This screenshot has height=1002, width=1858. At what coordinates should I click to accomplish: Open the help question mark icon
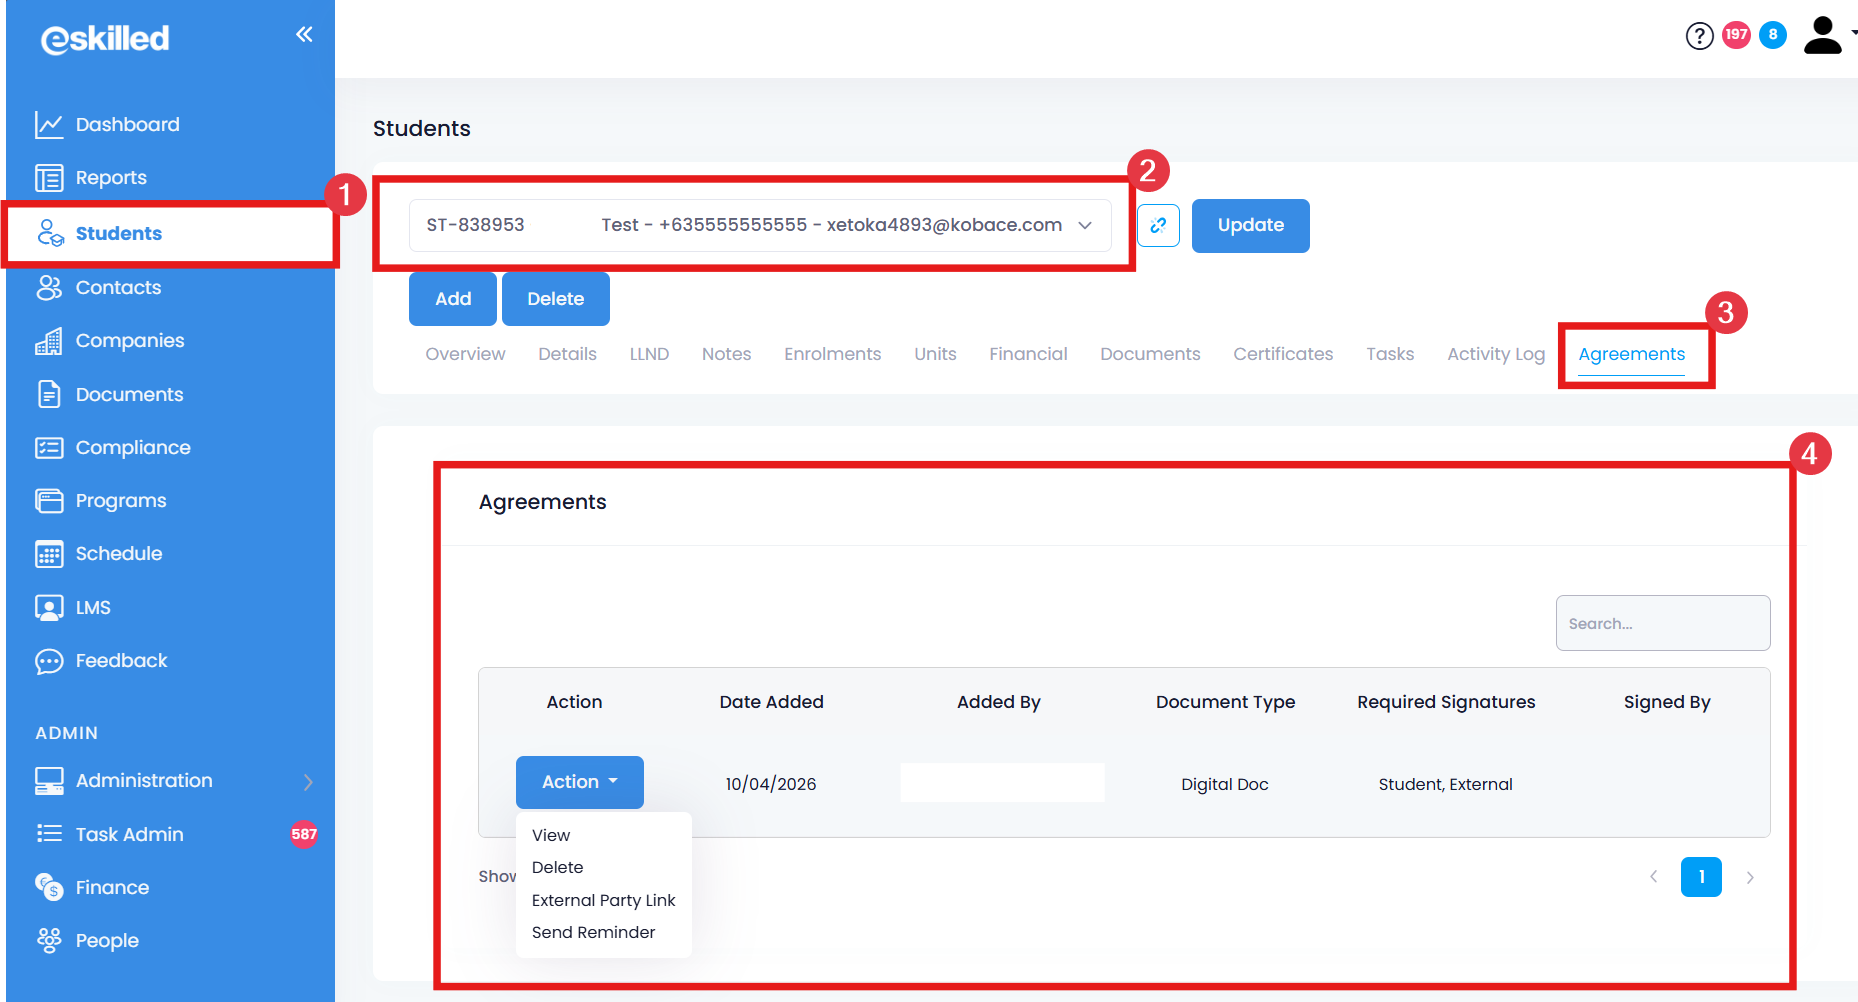1699,36
